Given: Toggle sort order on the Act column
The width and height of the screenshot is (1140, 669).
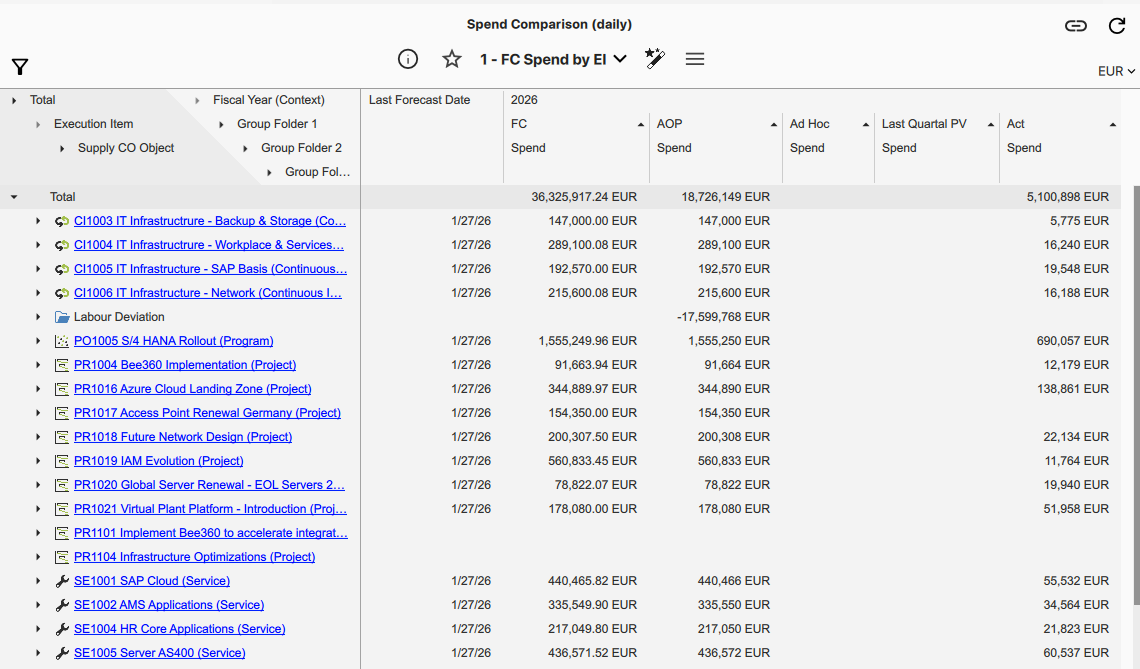Looking at the screenshot, I should pyautogui.click(x=1111, y=123).
